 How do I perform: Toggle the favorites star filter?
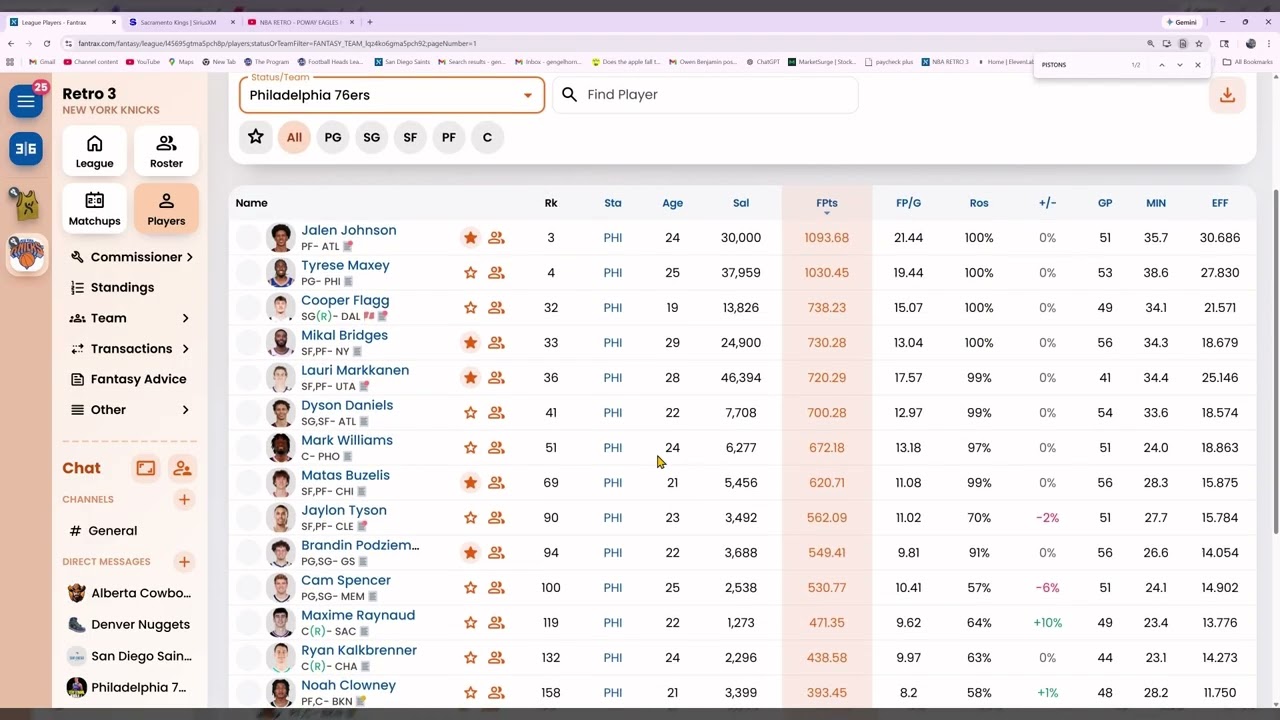(x=256, y=137)
